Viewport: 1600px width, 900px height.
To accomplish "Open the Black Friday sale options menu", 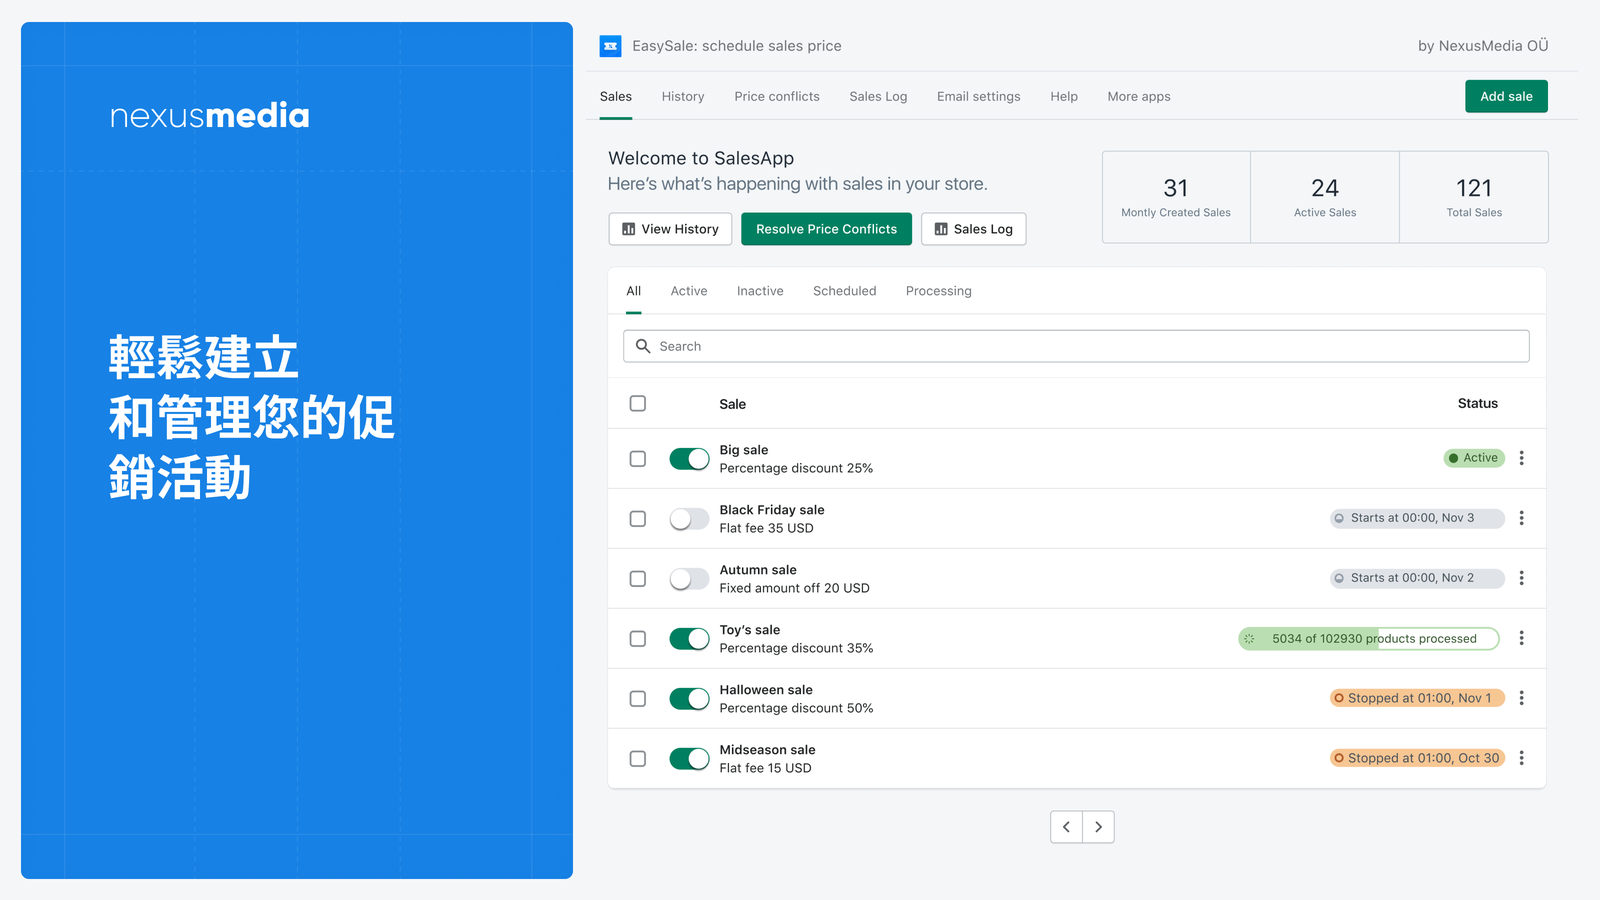I will click(1521, 518).
